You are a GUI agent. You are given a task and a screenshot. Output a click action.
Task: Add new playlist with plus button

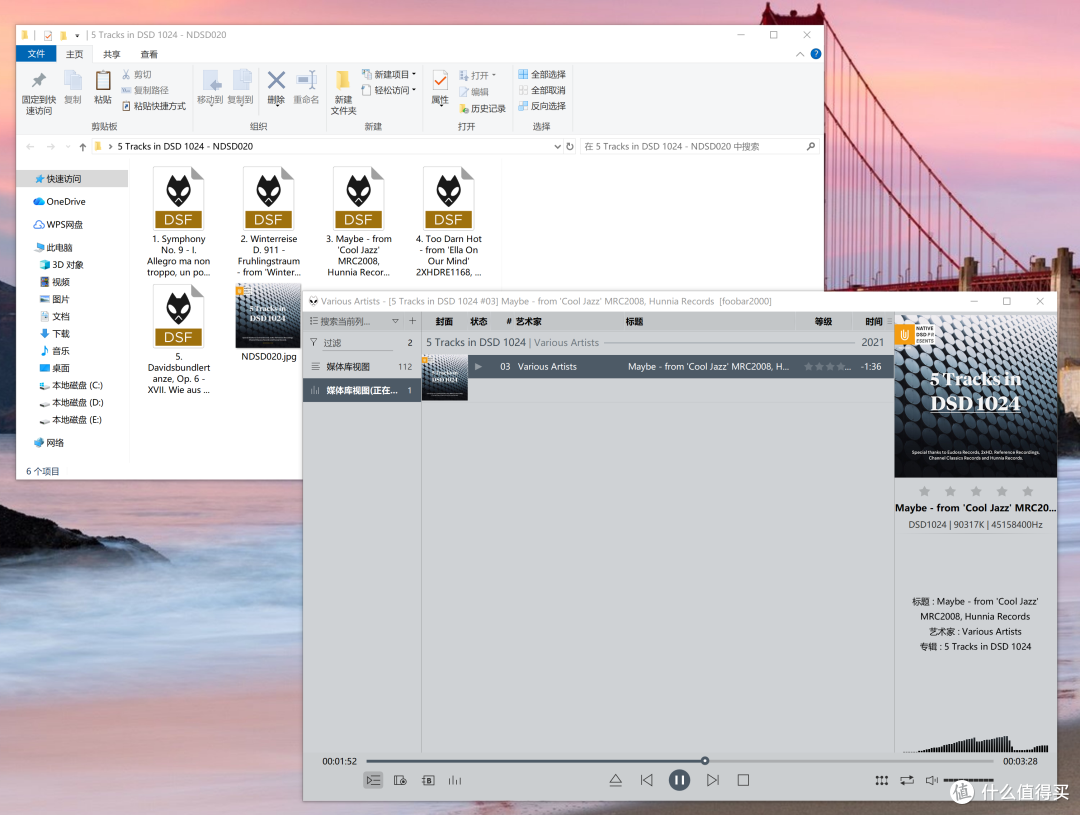413,321
